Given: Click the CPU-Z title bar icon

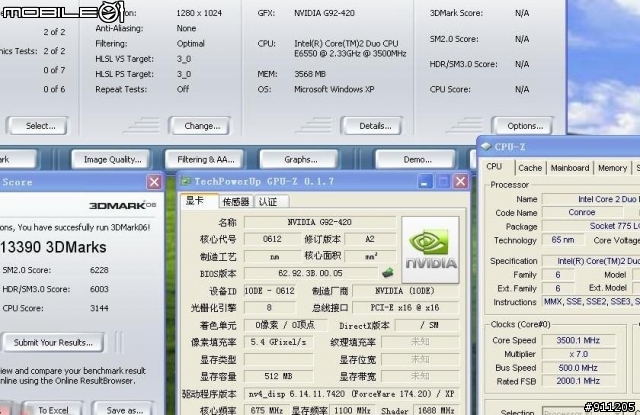Looking at the screenshot, I should pos(486,146).
